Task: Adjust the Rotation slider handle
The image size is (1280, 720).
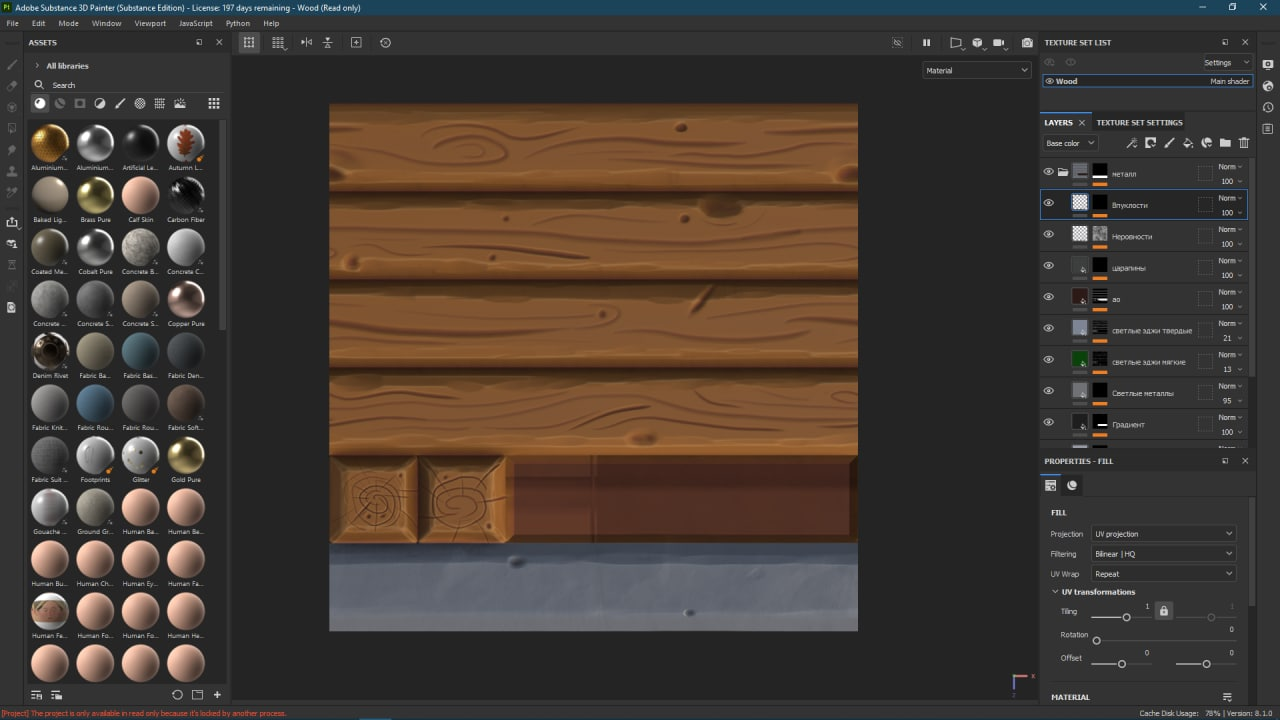Action: tap(1097, 640)
